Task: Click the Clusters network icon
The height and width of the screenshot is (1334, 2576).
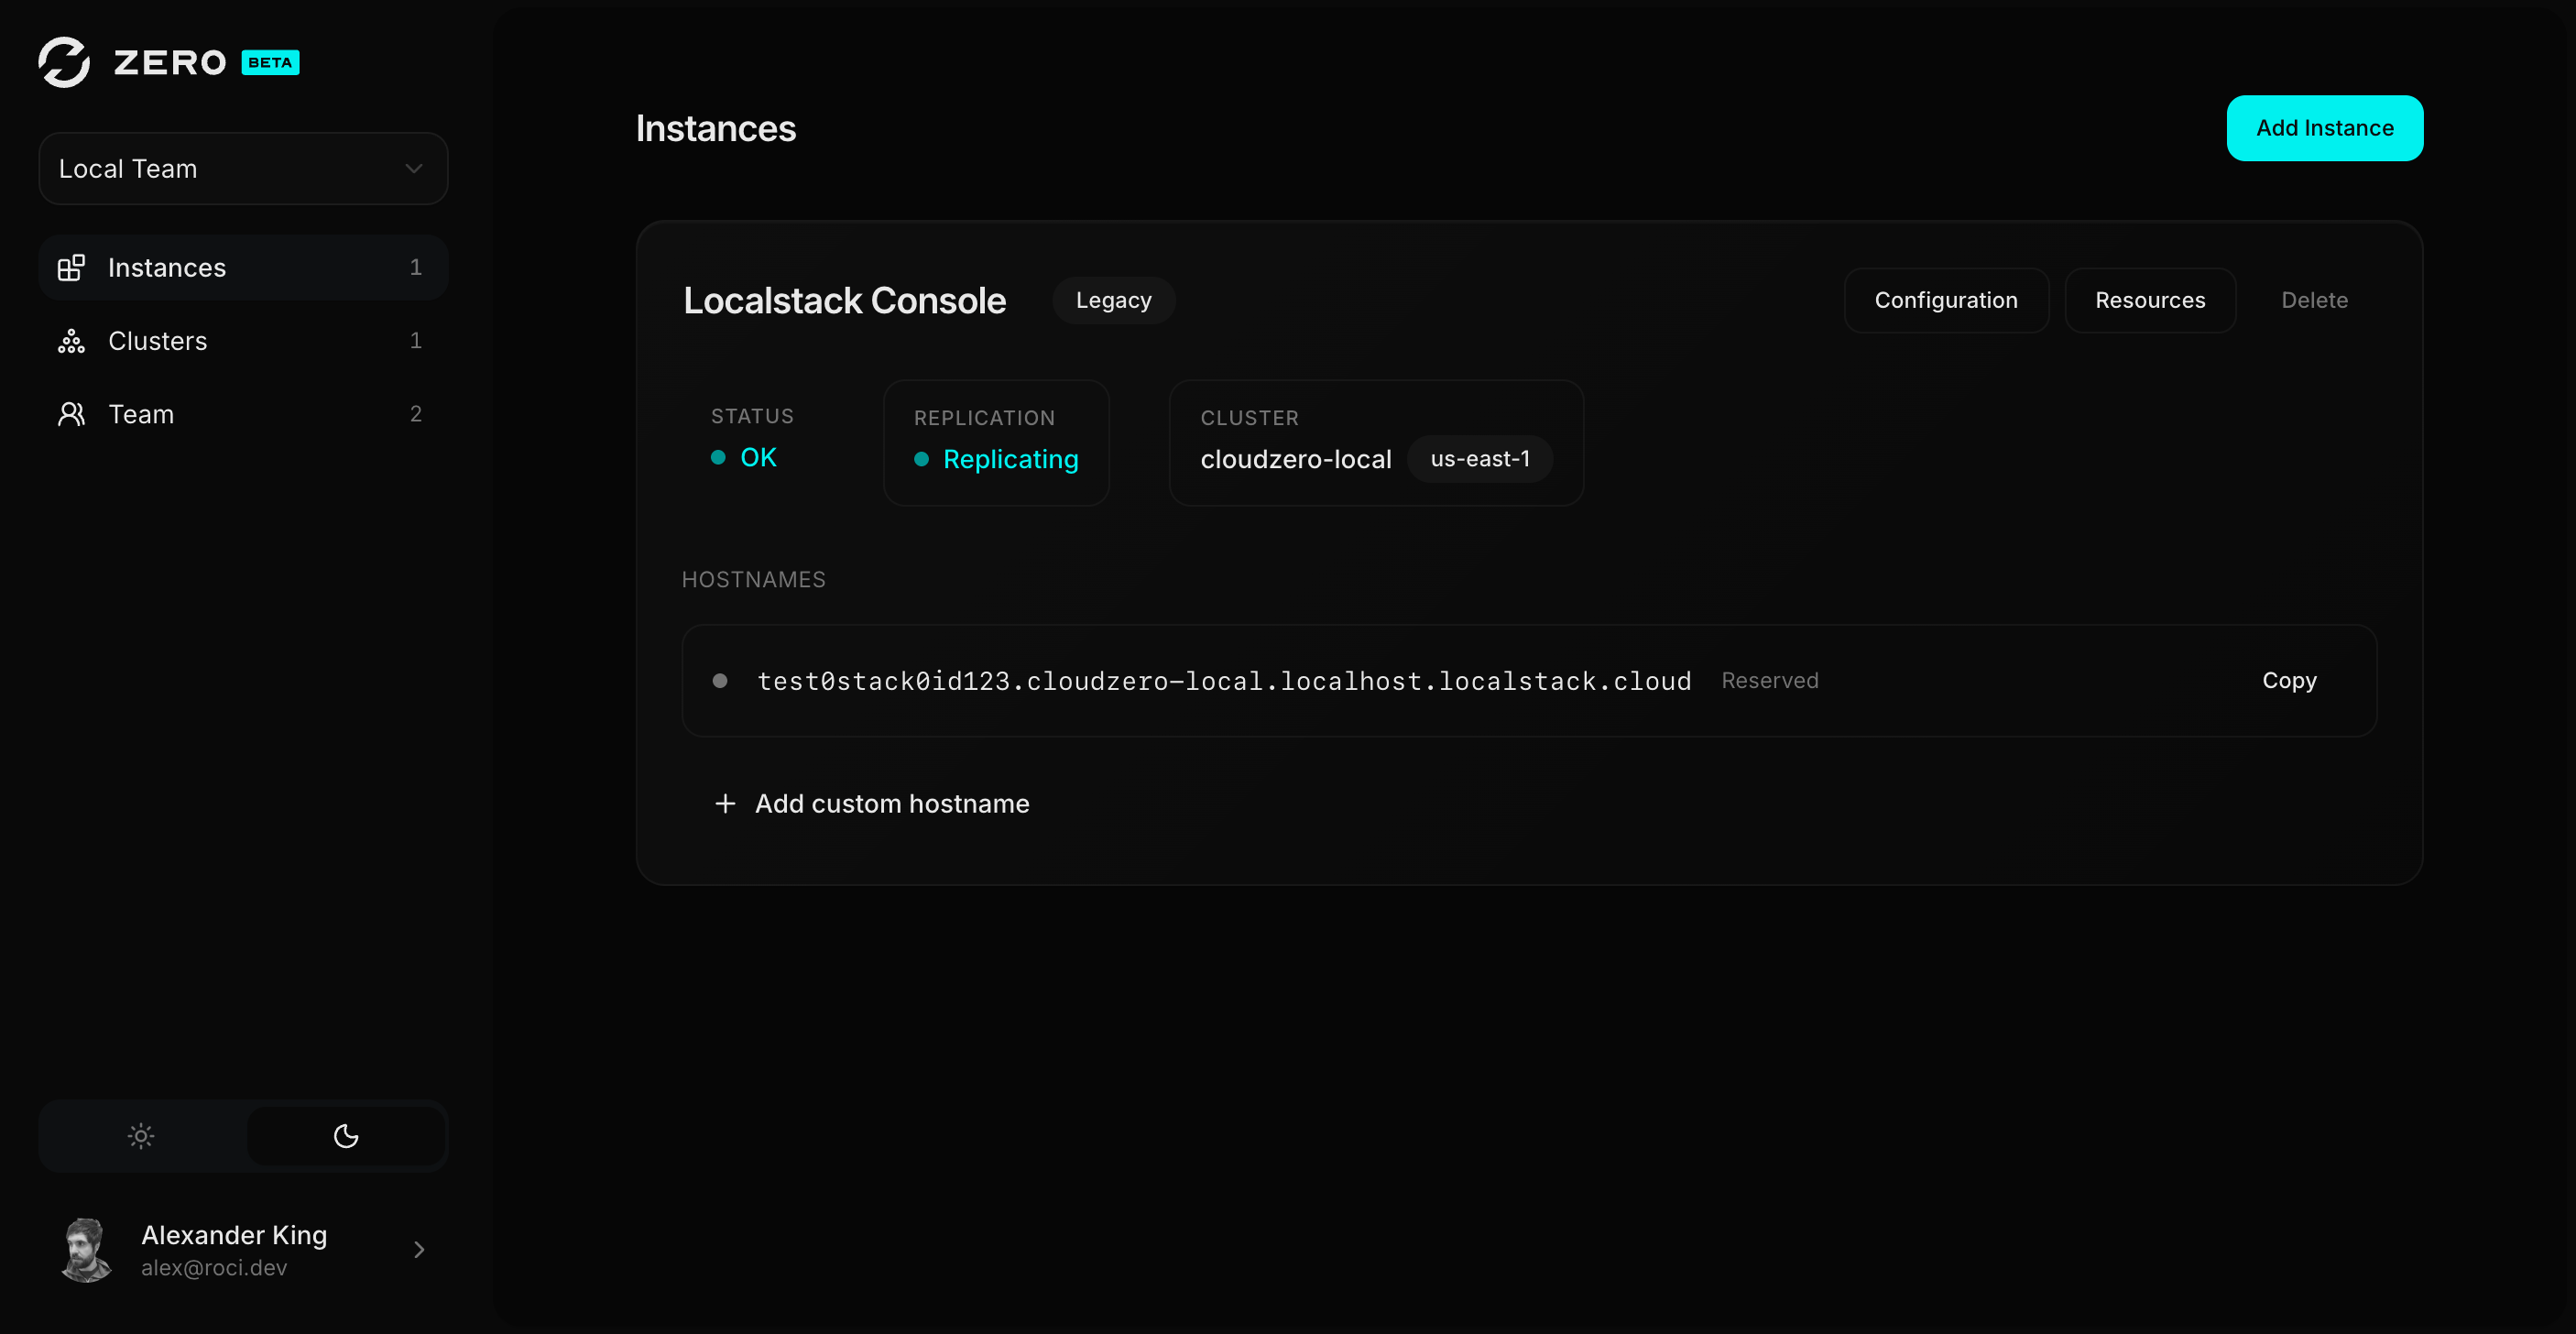Action: 71,341
